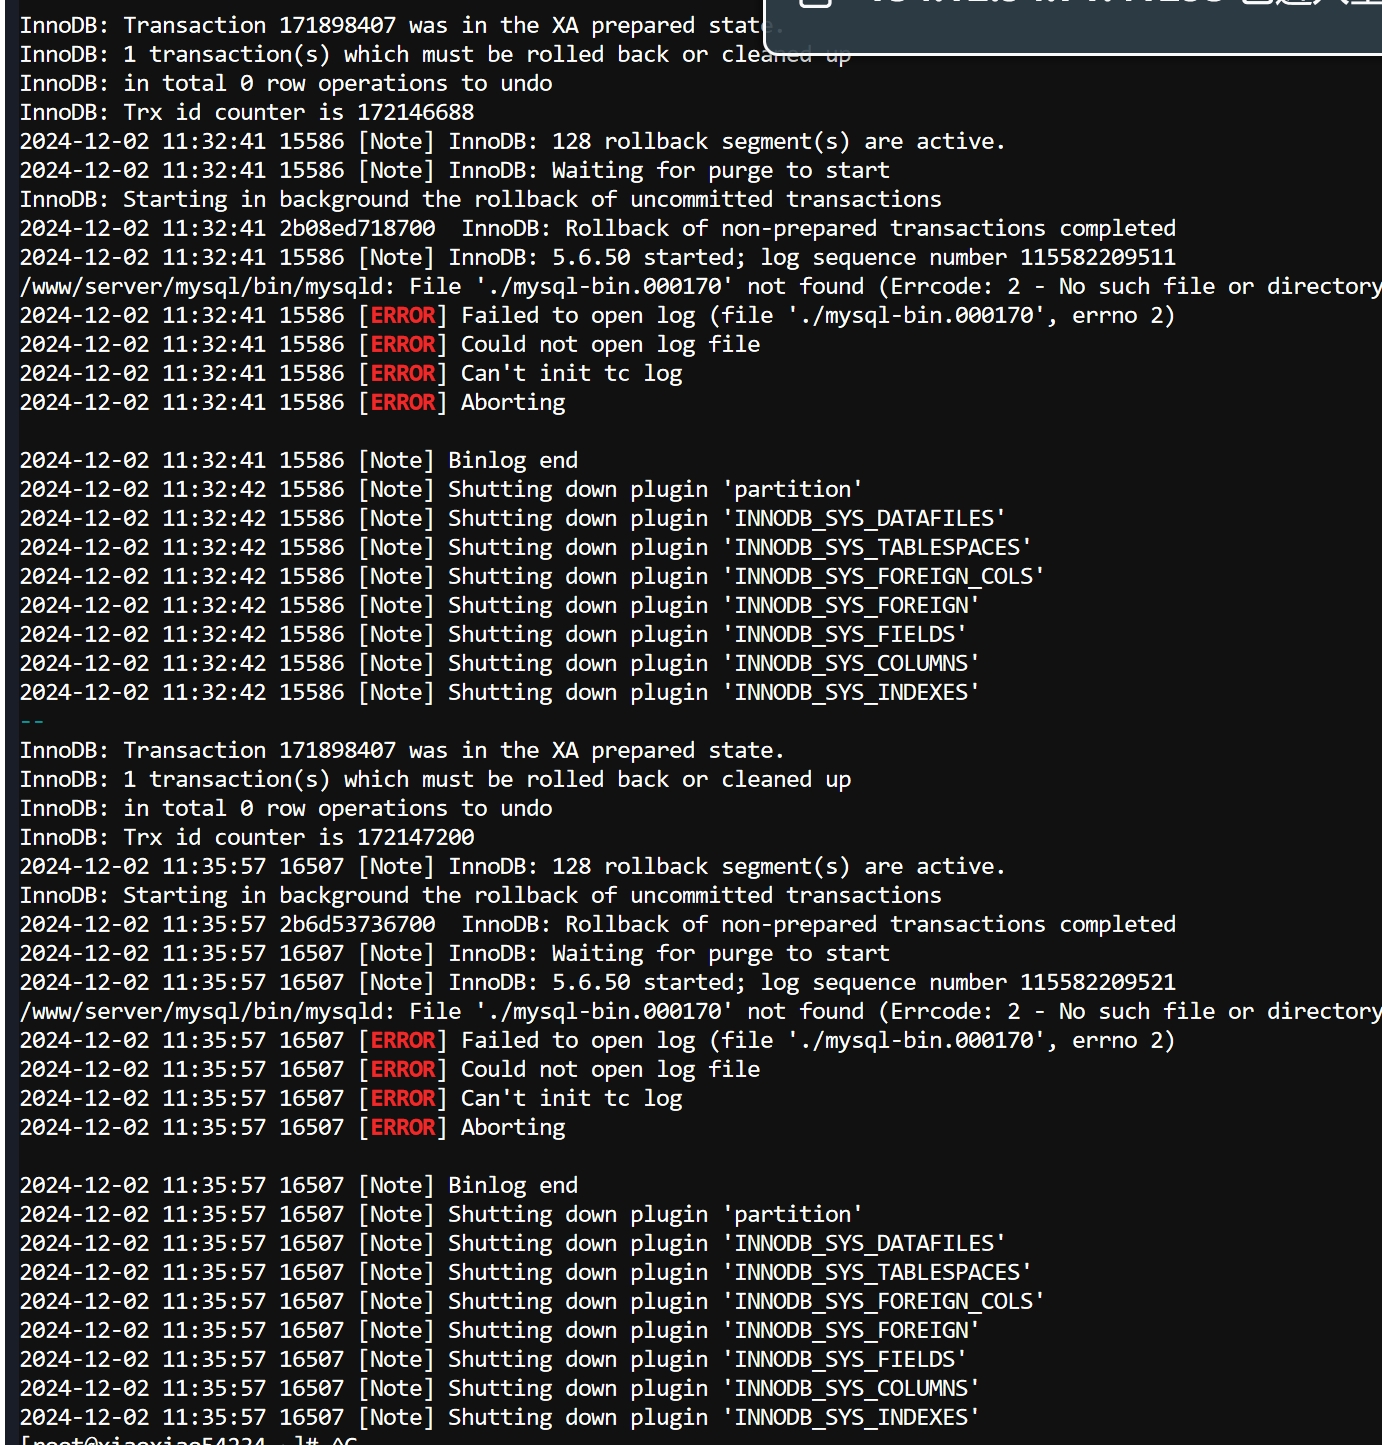Click the 'Trx id counter is 172147200' line
This screenshot has height=1445, width=1382.
coord(247,837)
